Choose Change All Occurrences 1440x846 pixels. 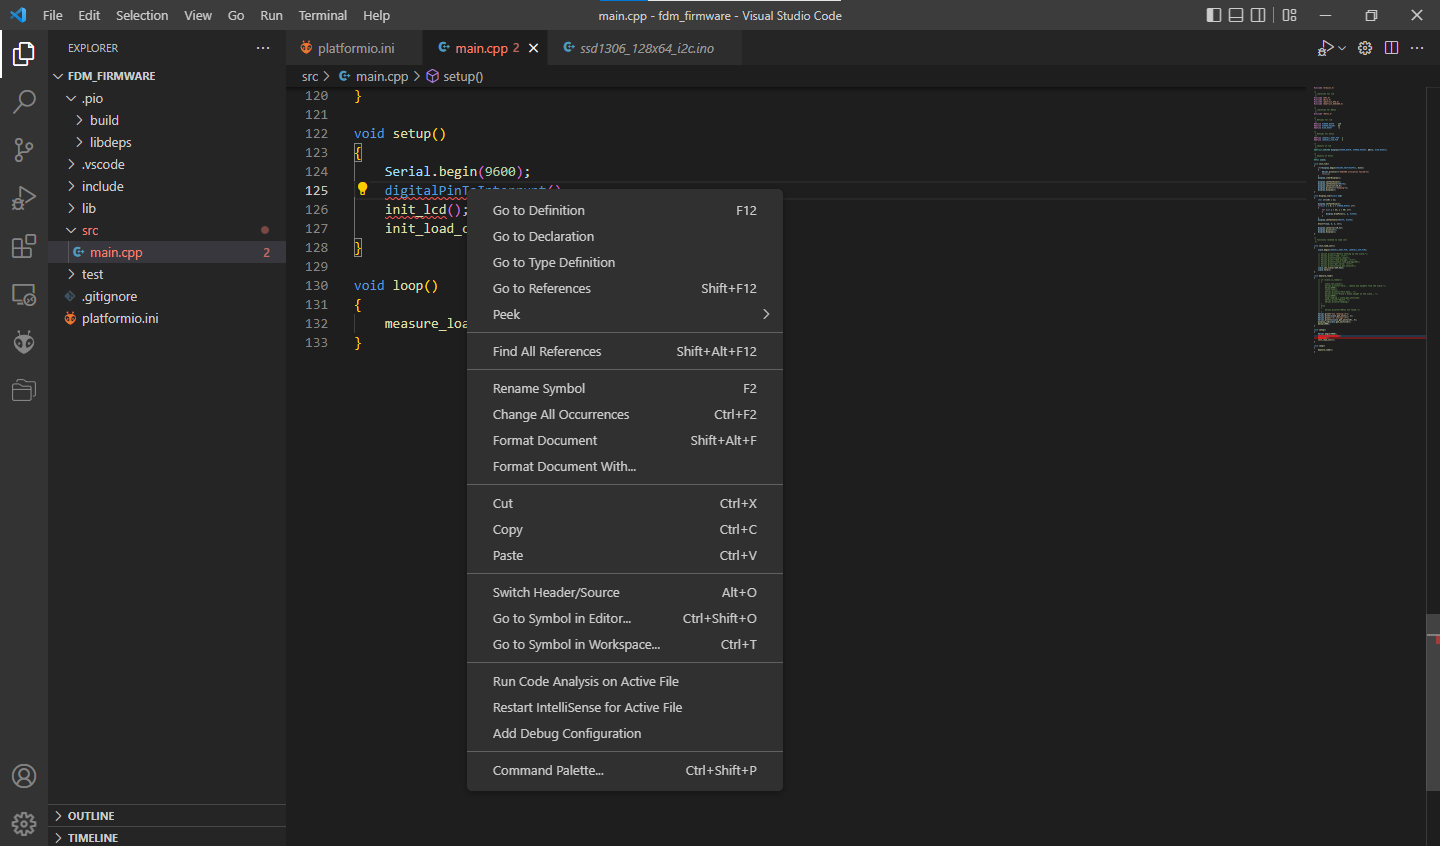pos(625,414)
